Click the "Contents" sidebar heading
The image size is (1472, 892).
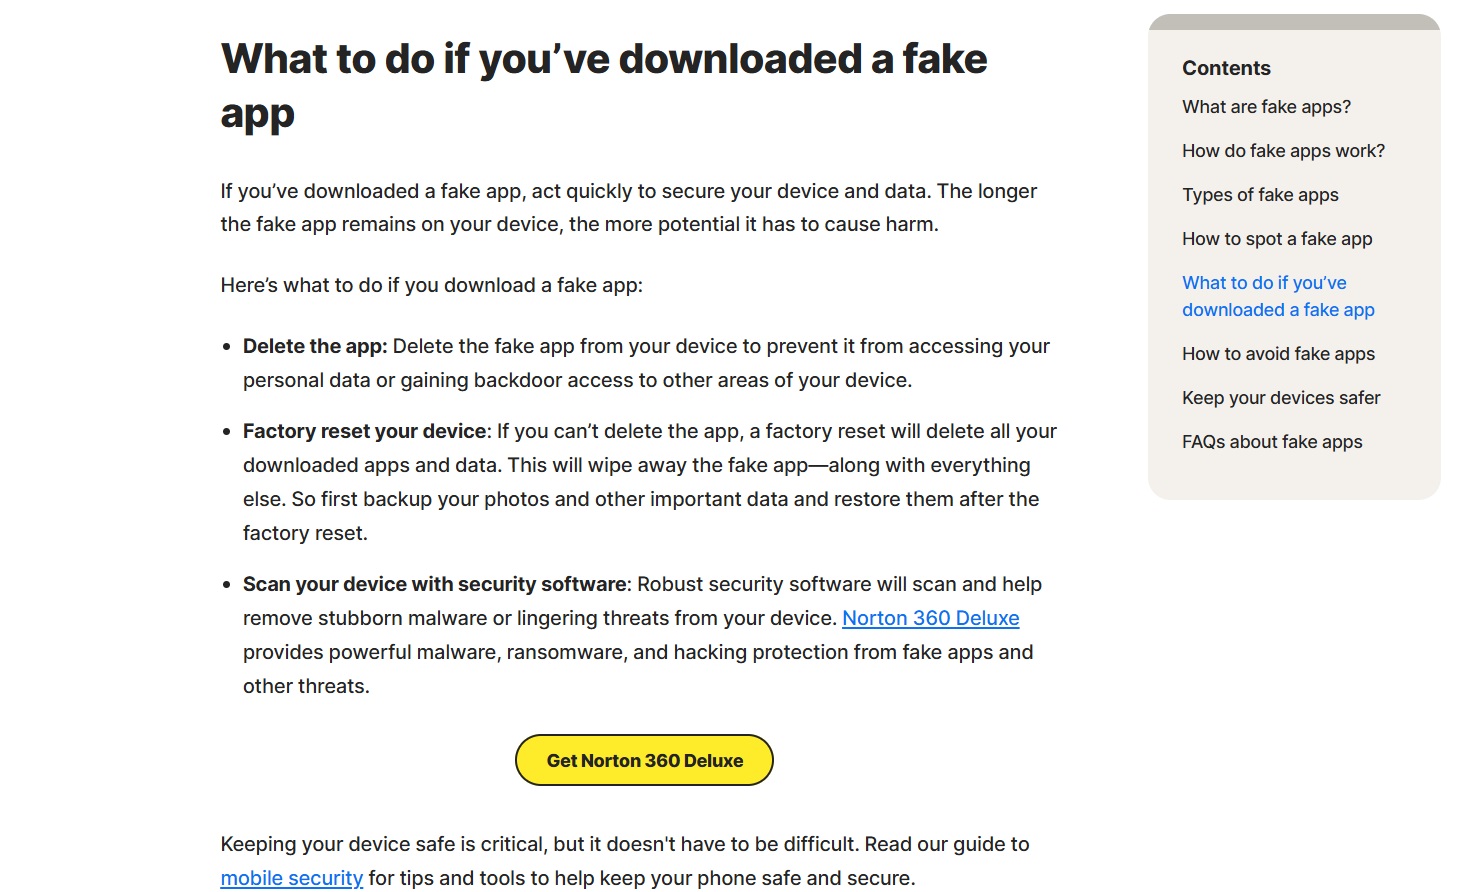coord(1226,68)
